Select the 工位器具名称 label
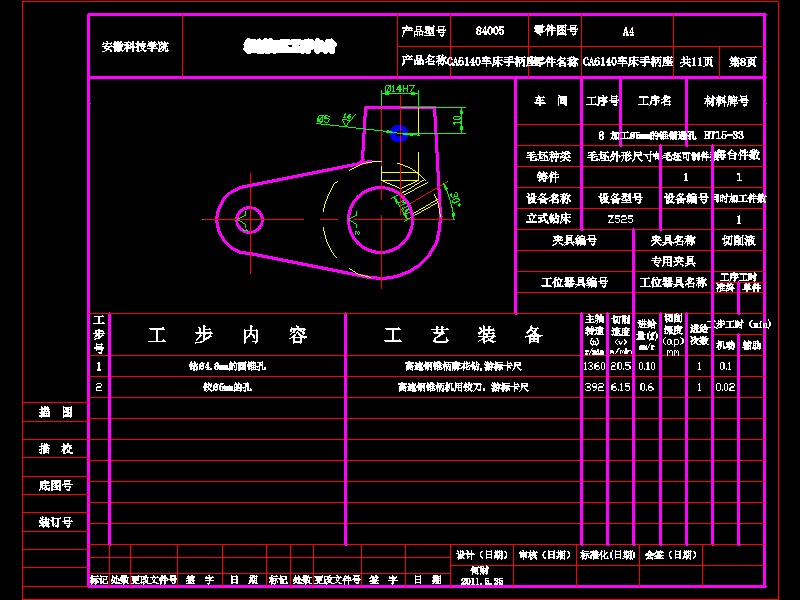Image resolution: width=800 pixels, height=600 pixels. [x=673, y=282]
